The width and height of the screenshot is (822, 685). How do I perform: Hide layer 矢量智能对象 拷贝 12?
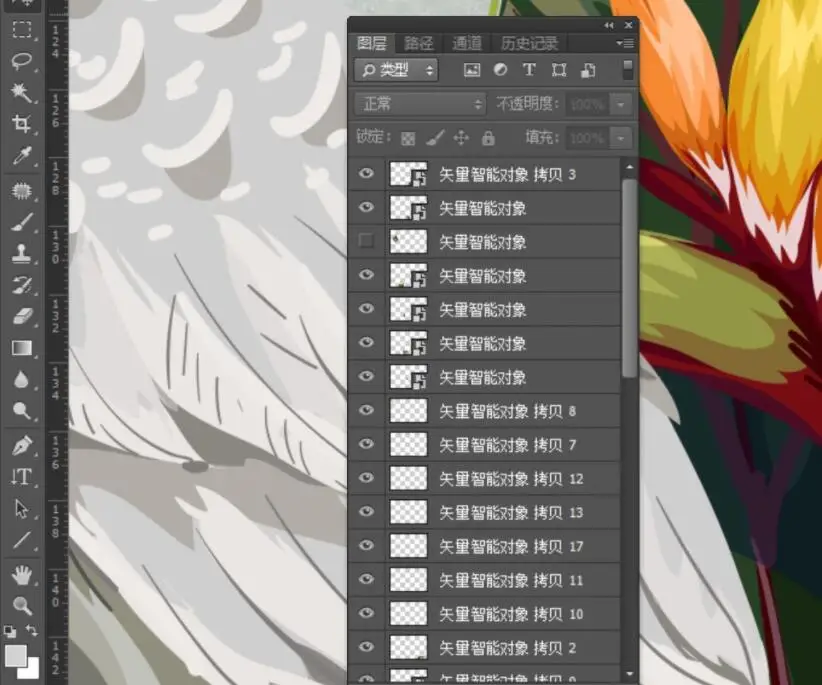366,477
